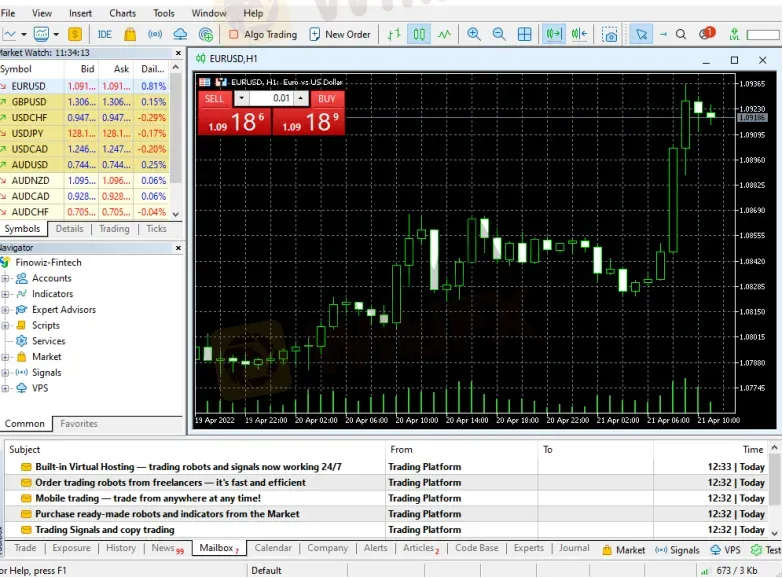Expand the Accounts tree node
Image resolution: width=783 pixels, height=578 pixels.
point(6,278)
